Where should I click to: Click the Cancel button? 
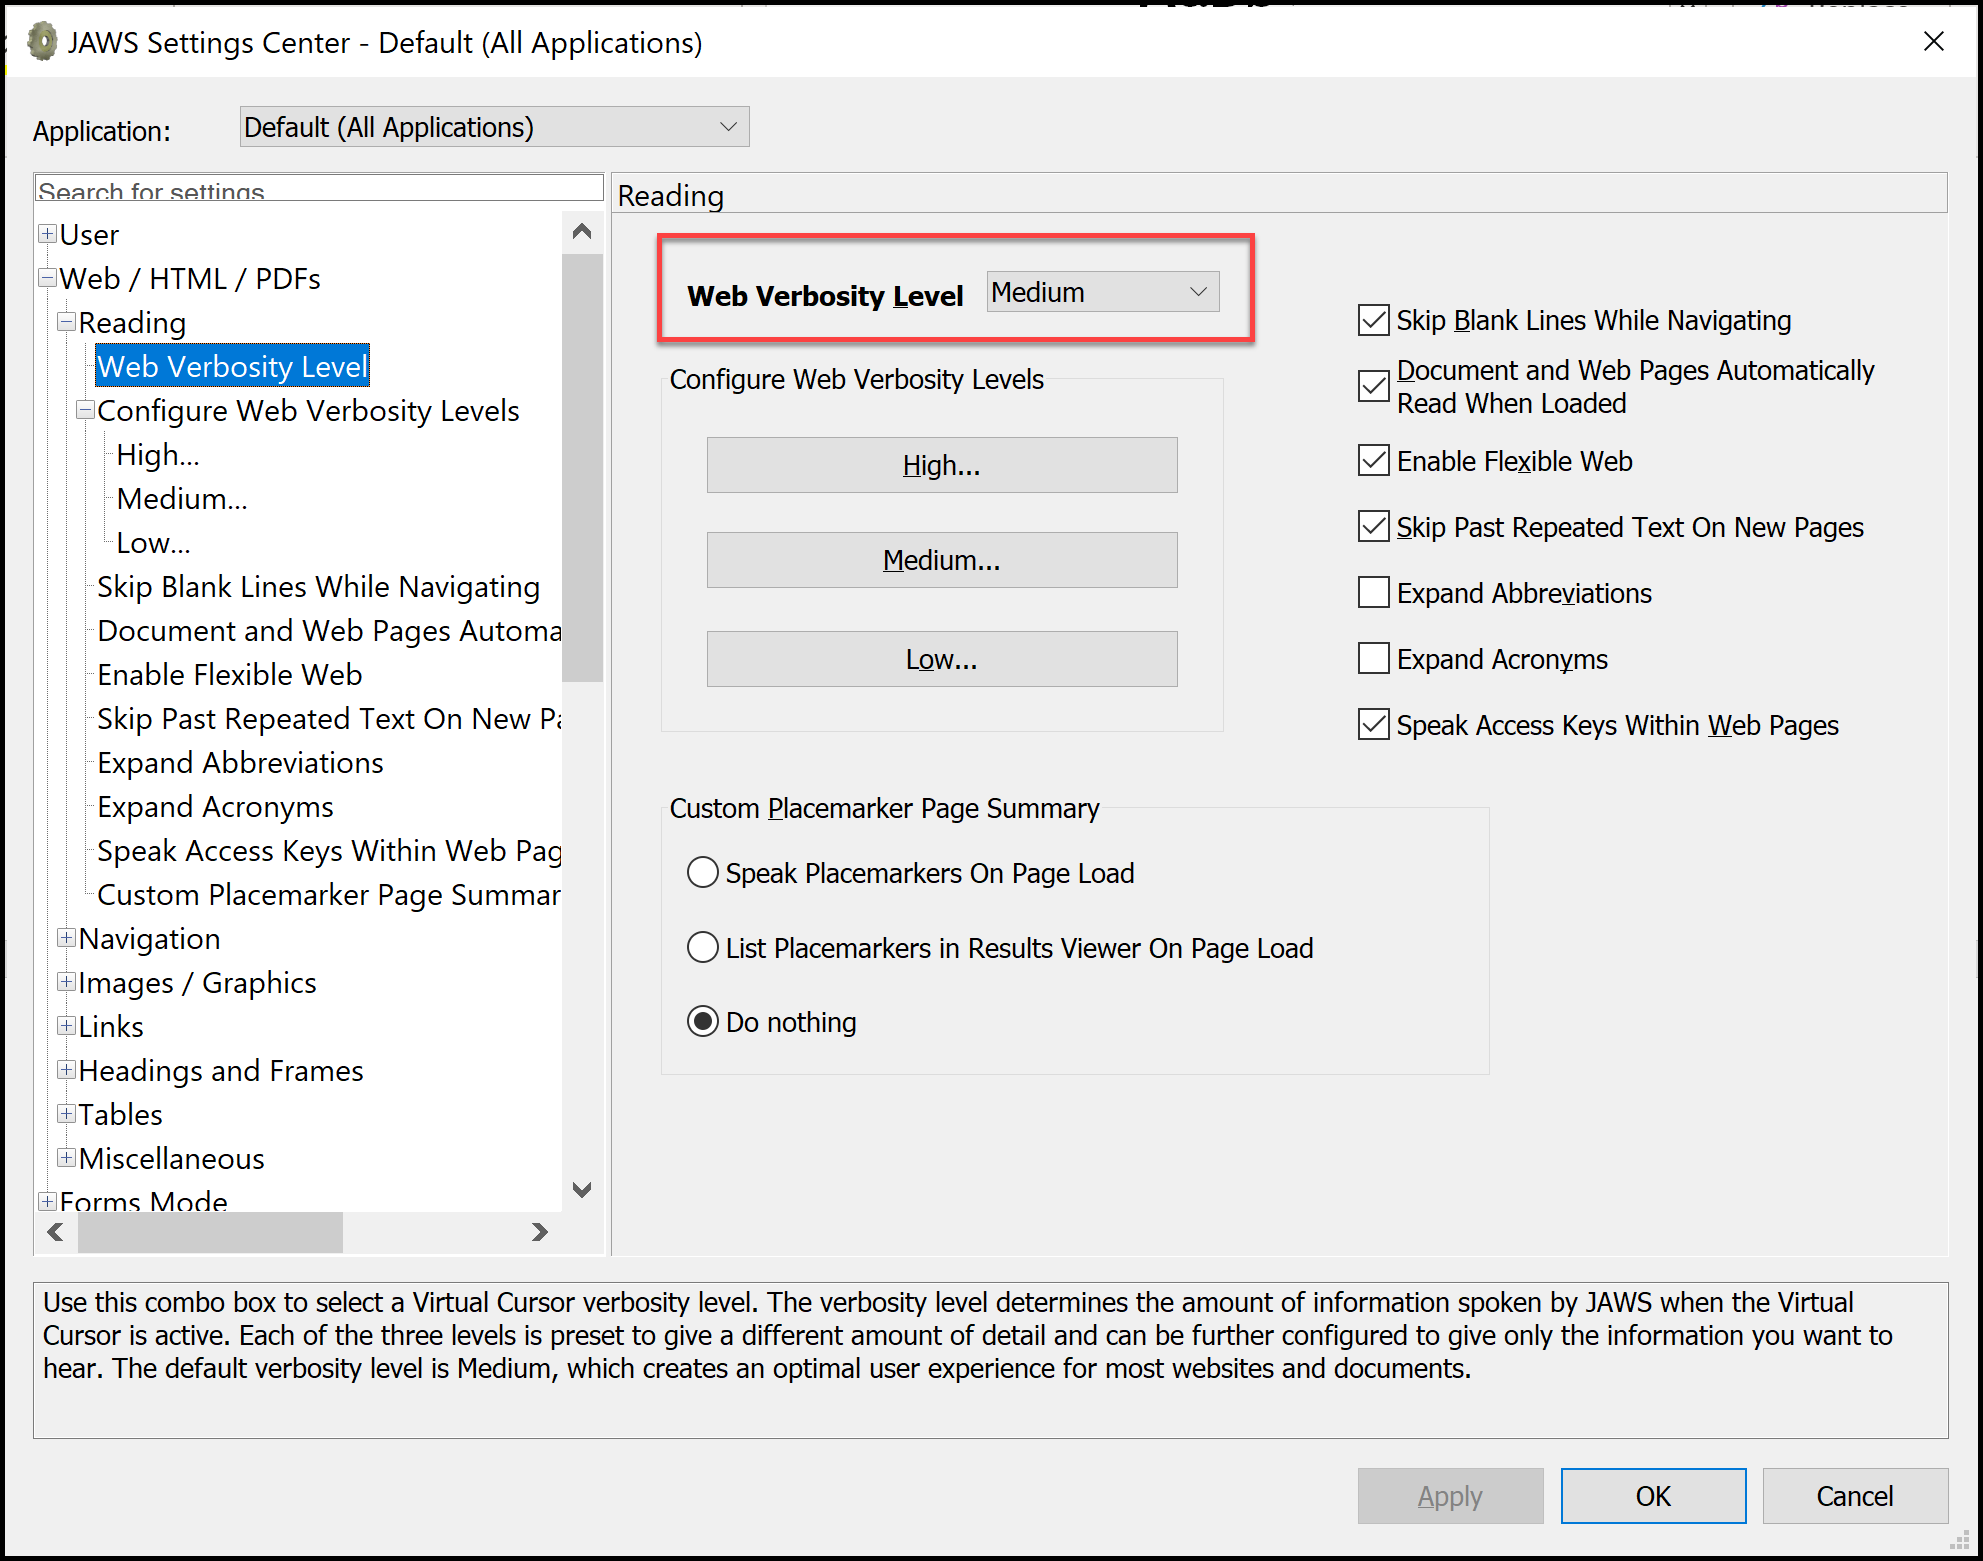(1856, 1496)
